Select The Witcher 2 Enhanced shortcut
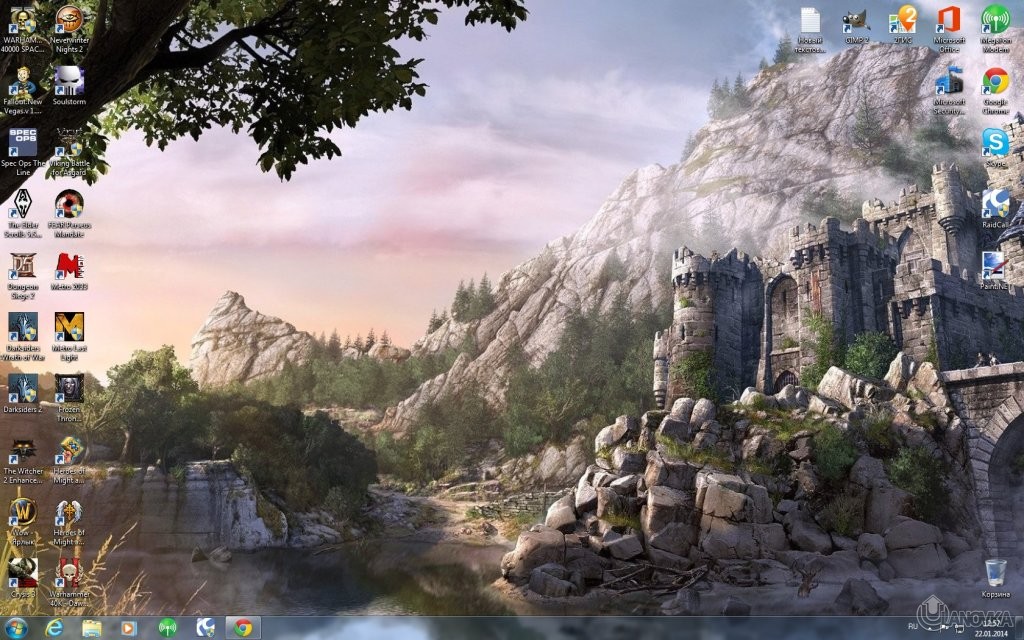Viewport: 1024px width, 640px height. coord(22,460)
